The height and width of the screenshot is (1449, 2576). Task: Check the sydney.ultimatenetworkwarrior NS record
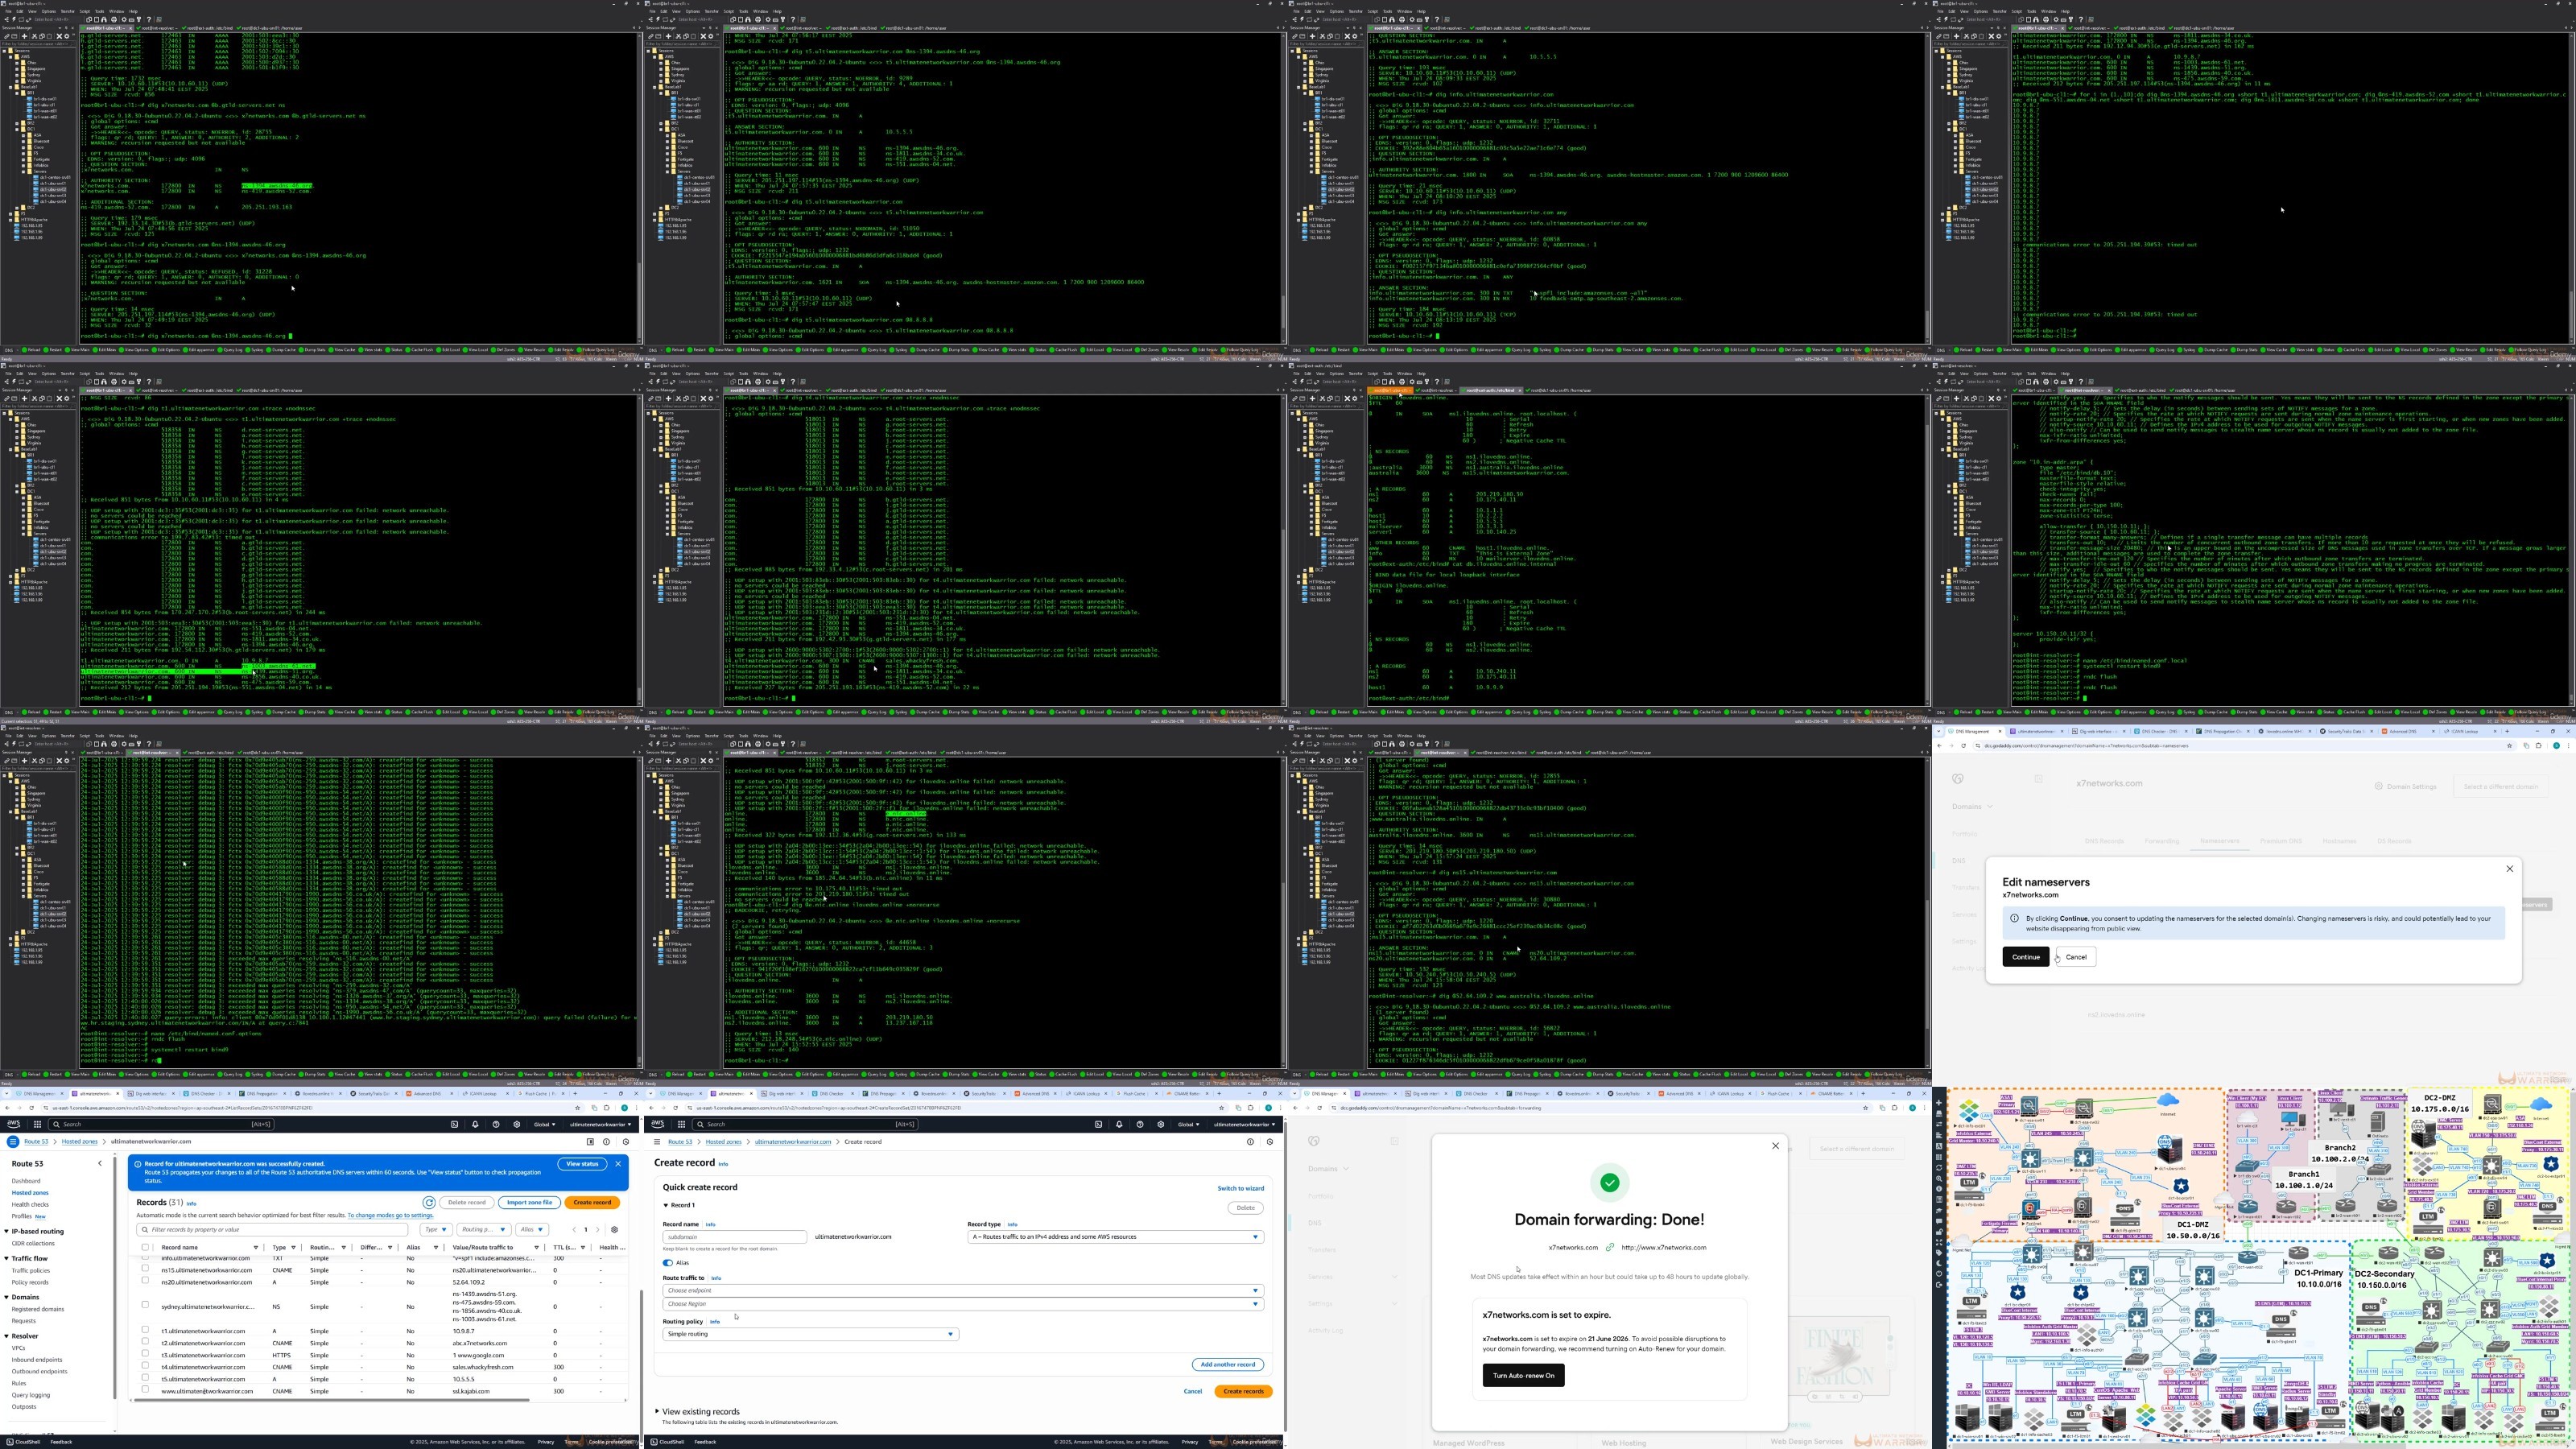coord(145,1305)
